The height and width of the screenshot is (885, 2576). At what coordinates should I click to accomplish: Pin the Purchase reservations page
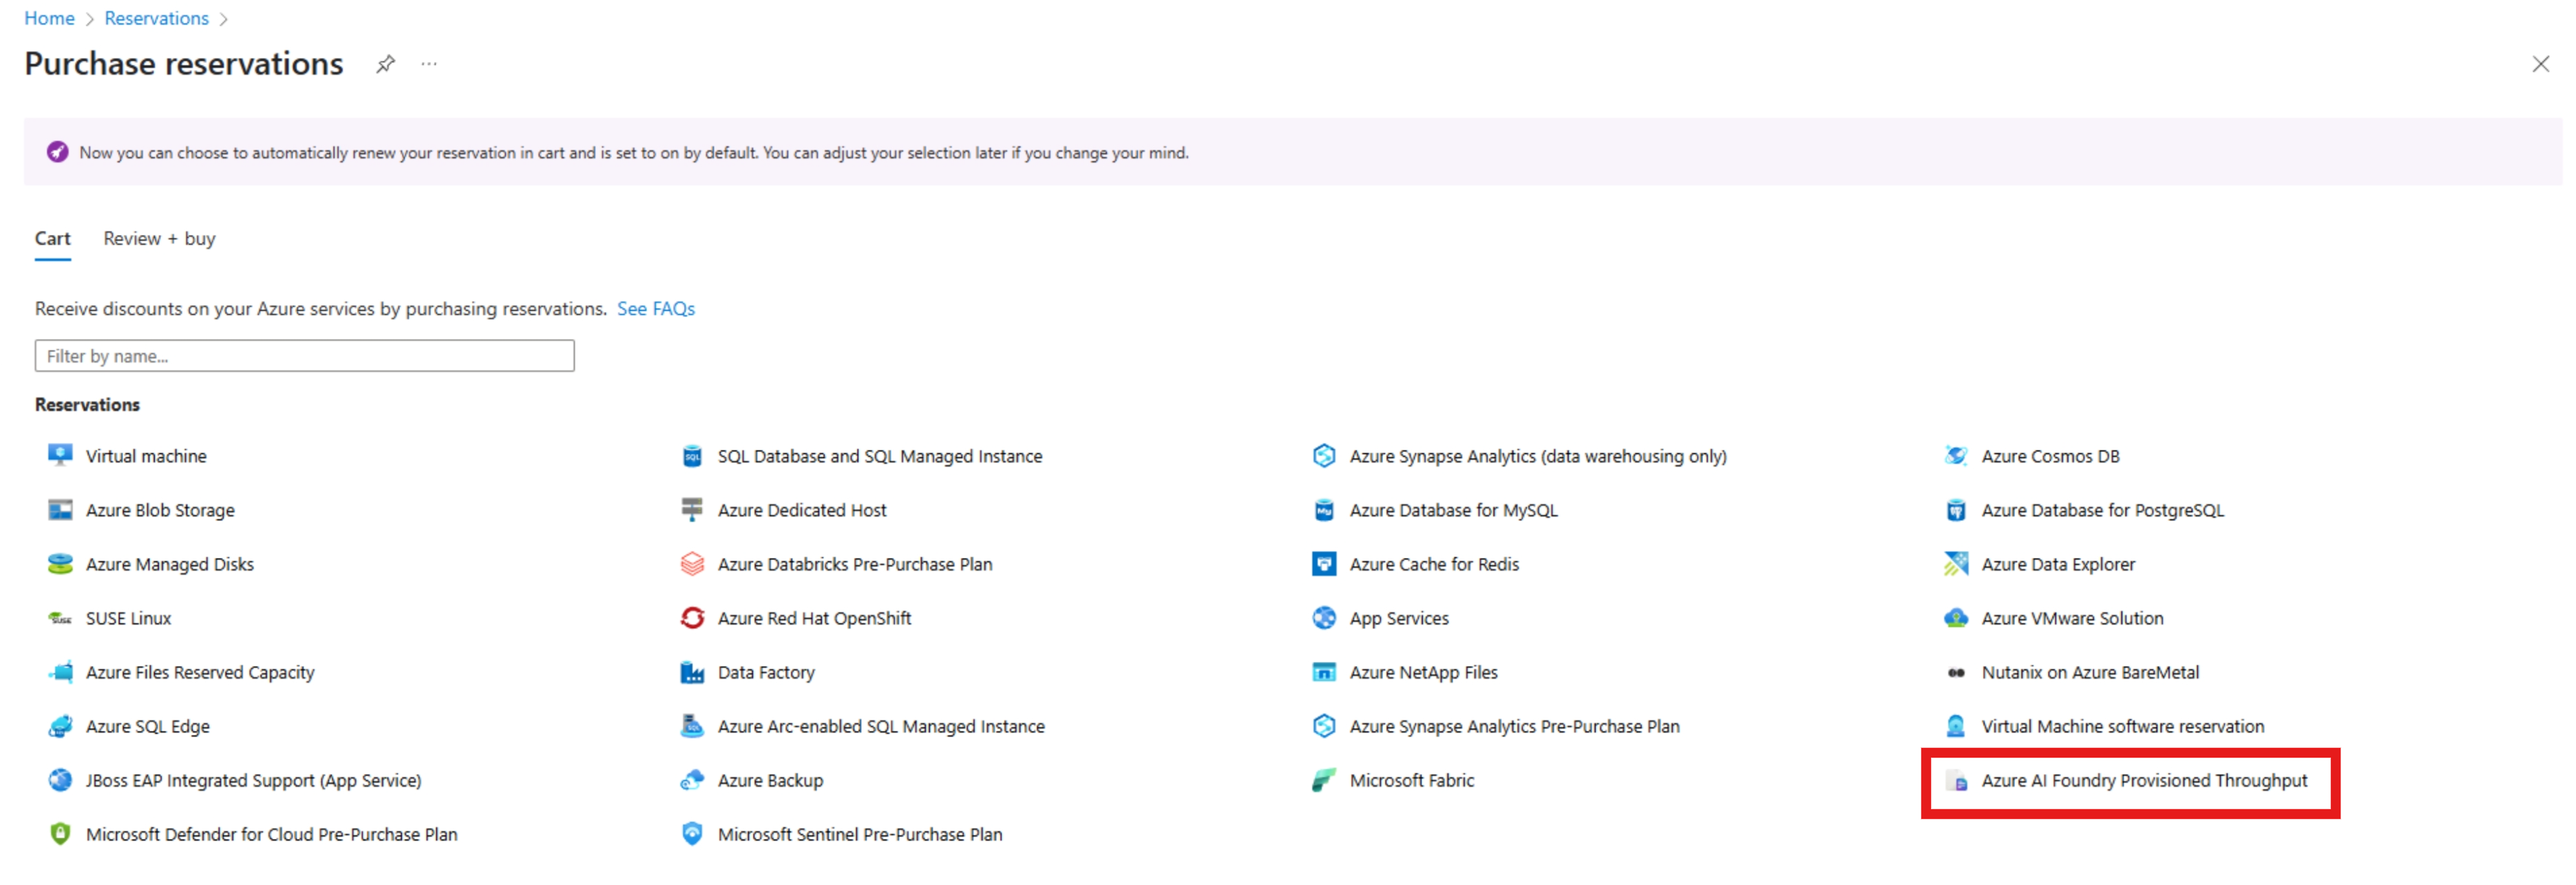[385, 64]
